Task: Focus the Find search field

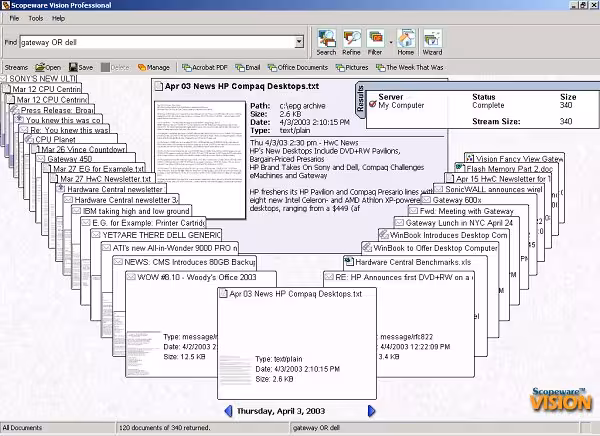Action: pos(157,42)
